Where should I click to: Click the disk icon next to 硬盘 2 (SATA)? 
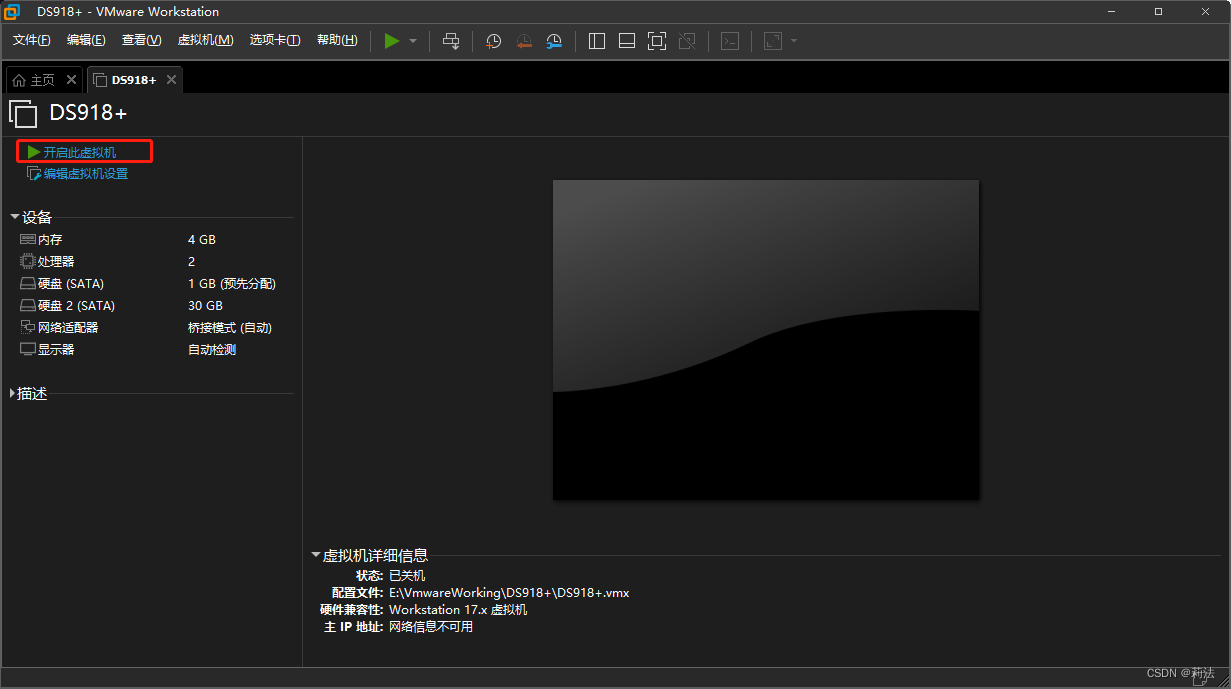[x=28, y=306]
